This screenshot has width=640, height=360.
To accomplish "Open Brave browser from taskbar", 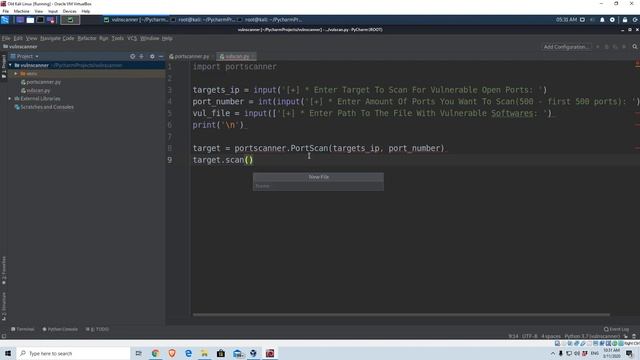I will tap(172, 353).
